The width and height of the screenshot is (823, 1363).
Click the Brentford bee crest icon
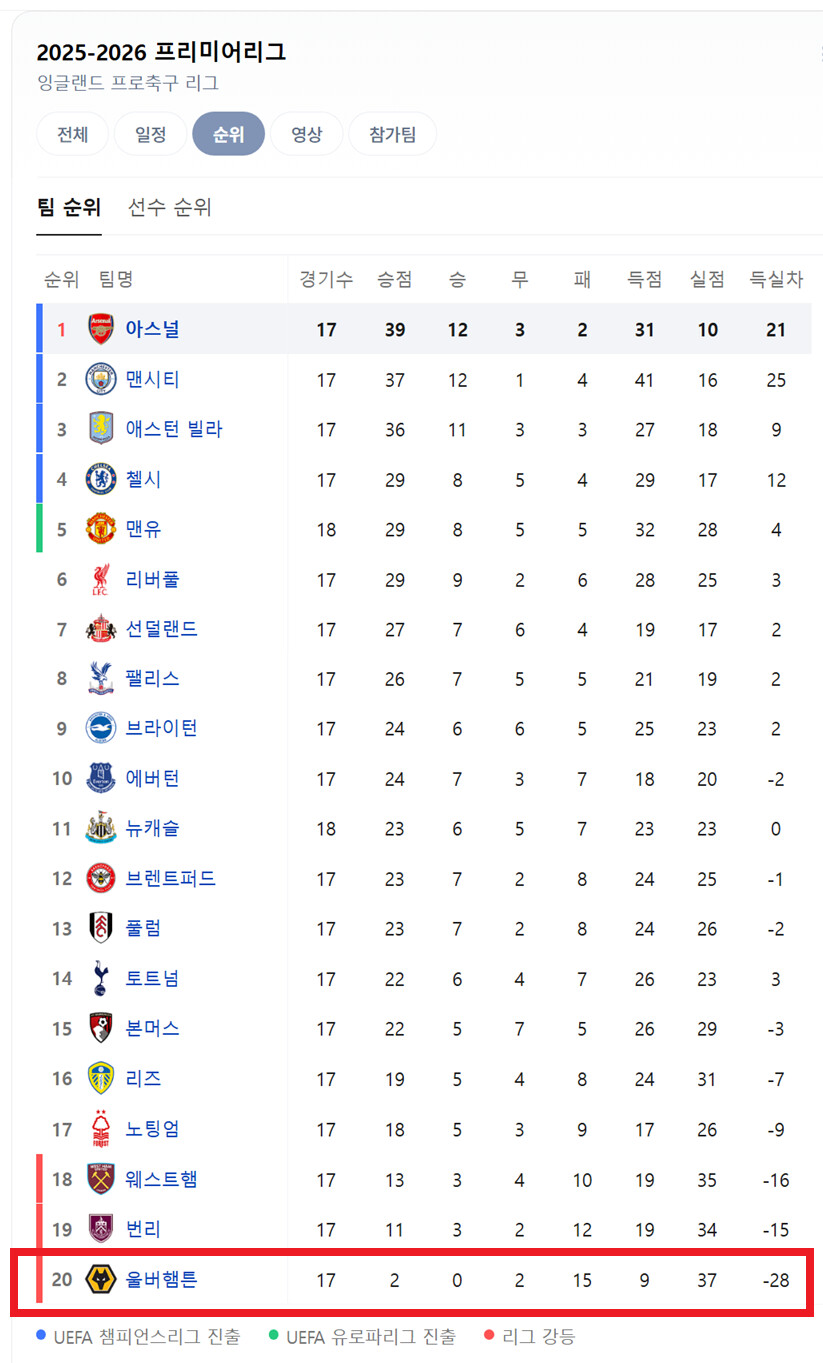101,879
